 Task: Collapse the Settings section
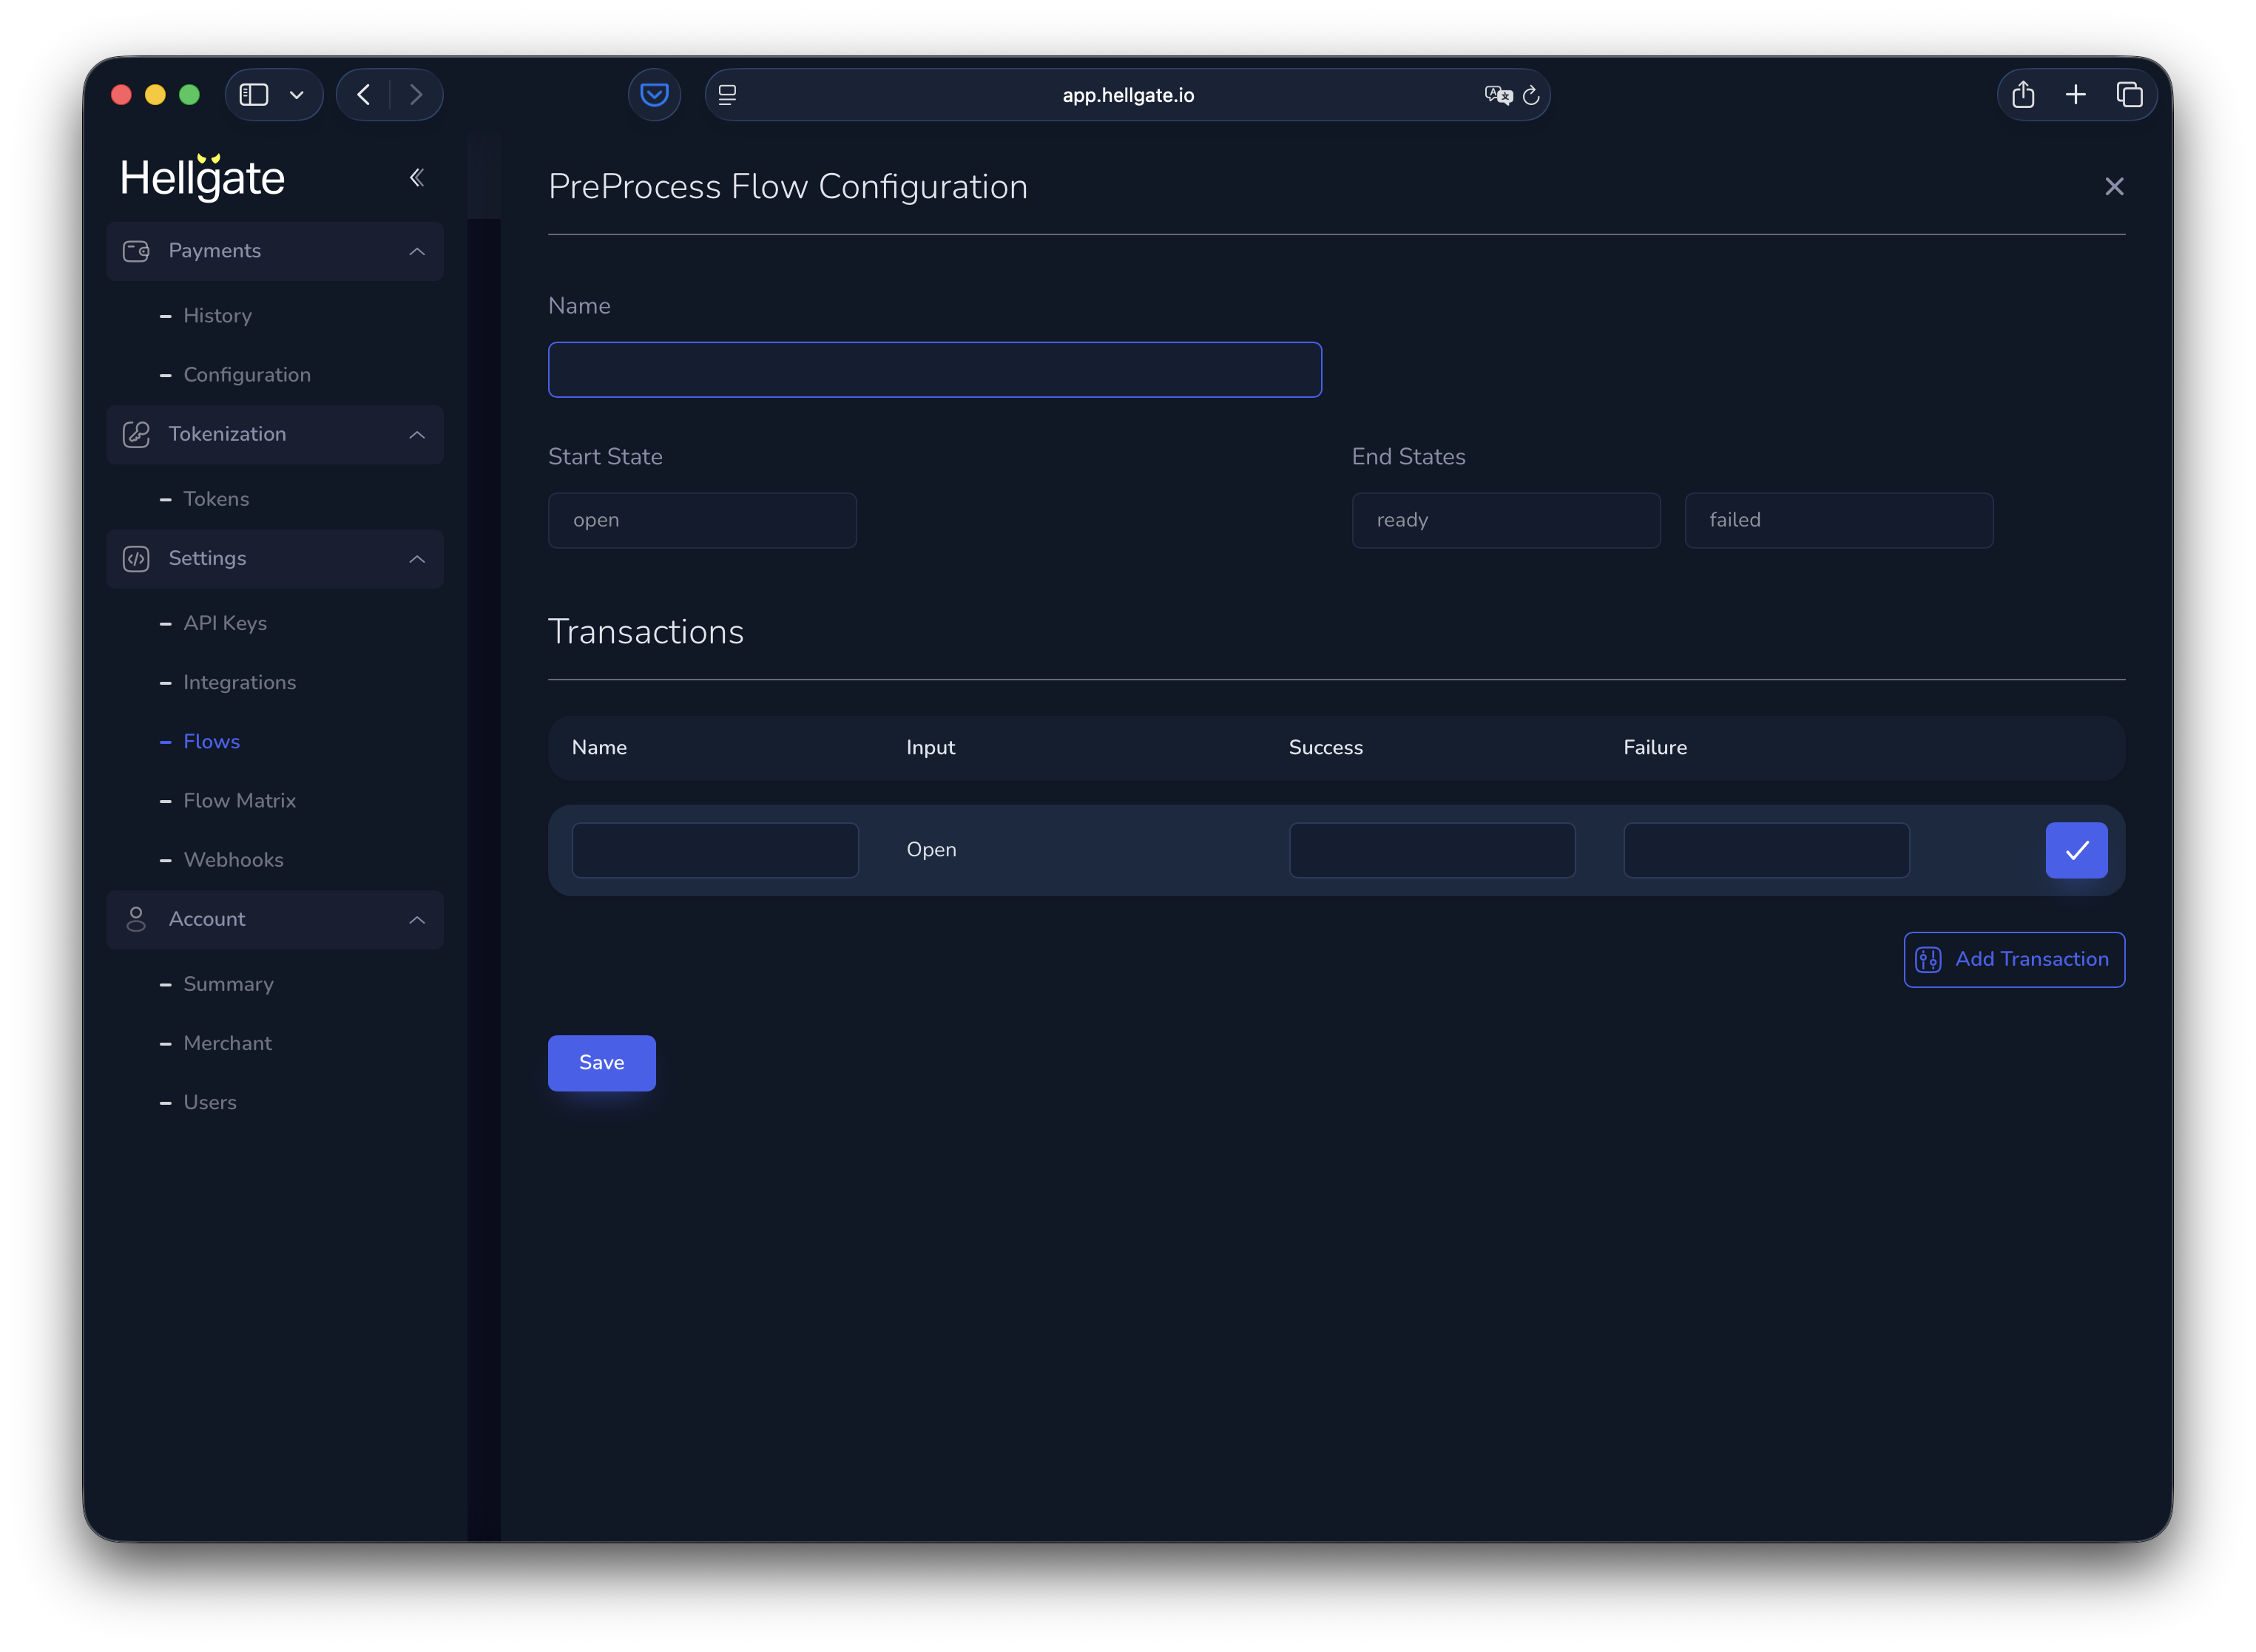click(417, 559)
